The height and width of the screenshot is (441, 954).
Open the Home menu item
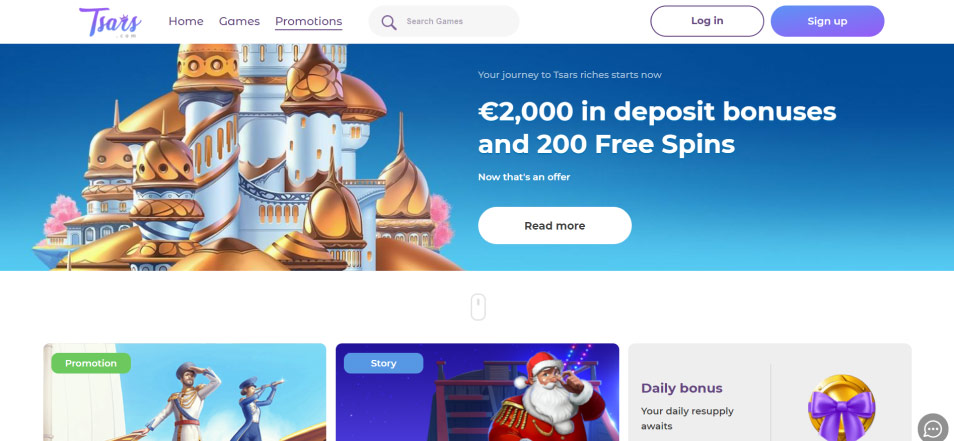(186, 21)
